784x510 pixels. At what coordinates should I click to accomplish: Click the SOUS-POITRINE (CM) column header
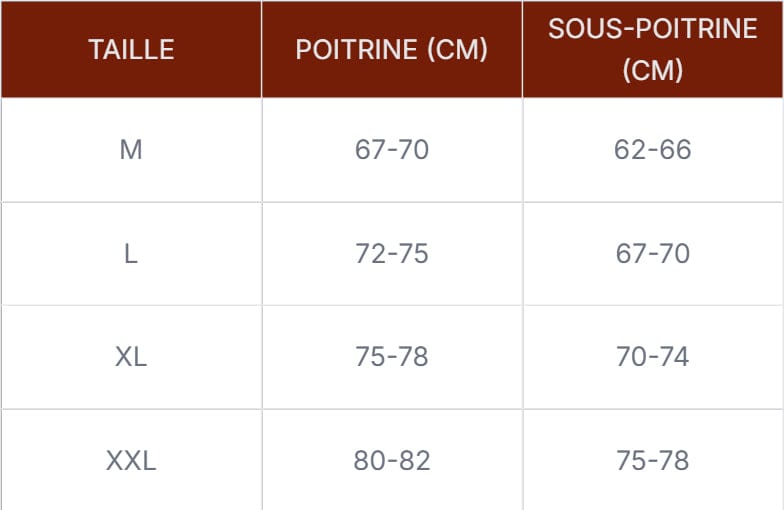652,49
